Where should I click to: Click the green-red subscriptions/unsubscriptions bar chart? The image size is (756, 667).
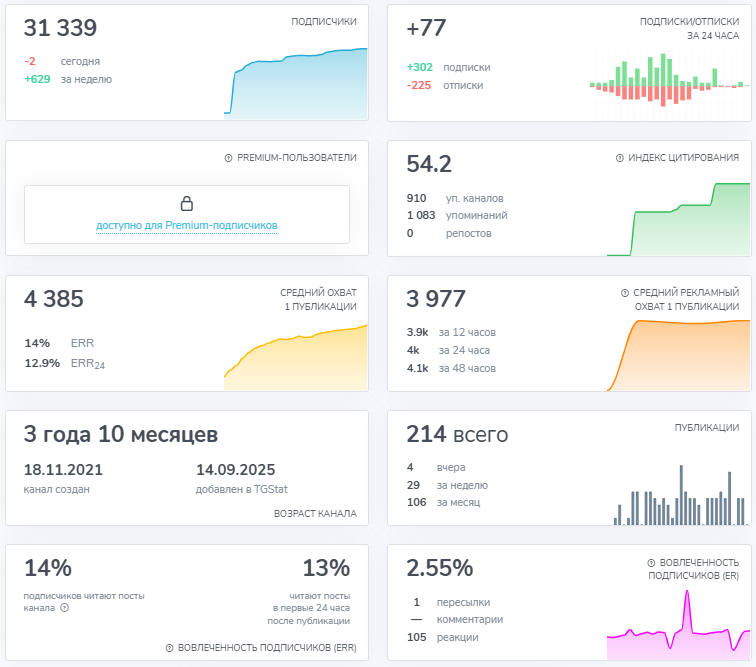click(x=664, y=84)
